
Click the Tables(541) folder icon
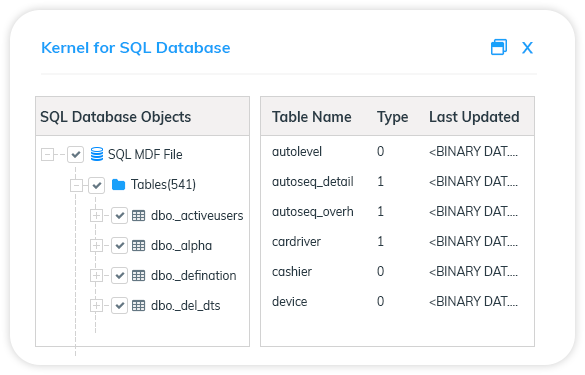(119, 184)
